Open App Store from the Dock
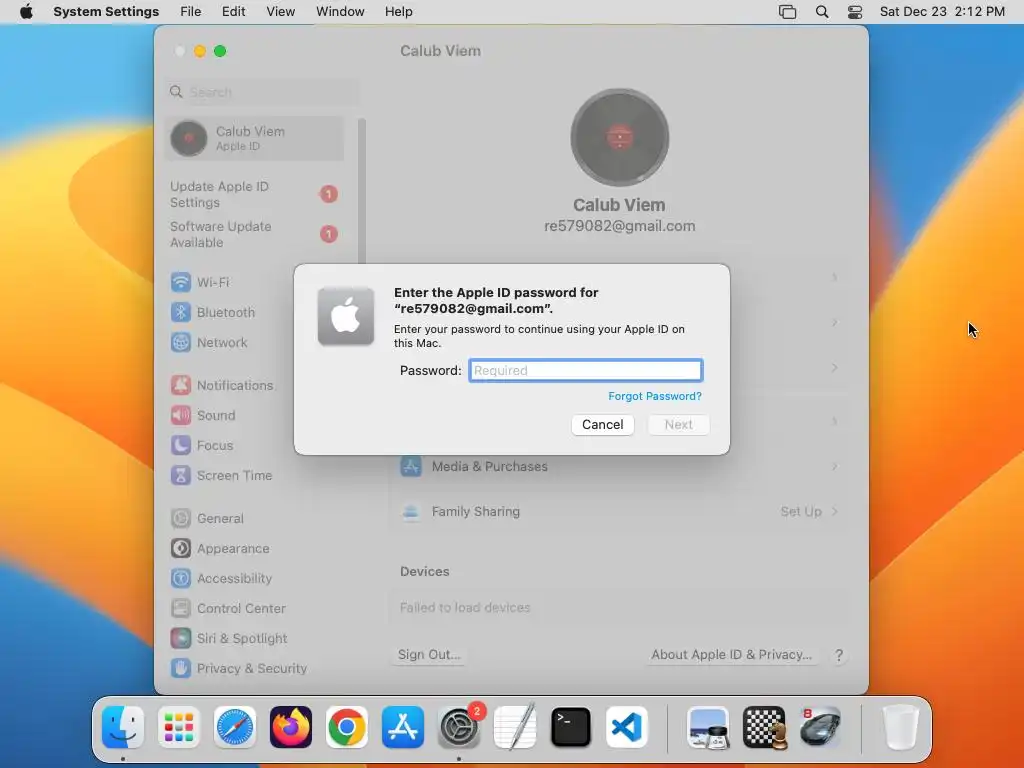1024x768 pixels. [x=403, y=727]
